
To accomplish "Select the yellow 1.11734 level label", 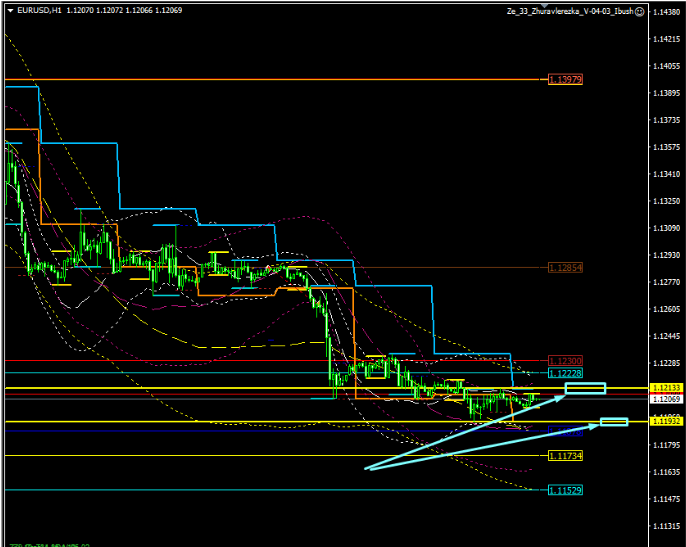I will (x=565, y=456).
